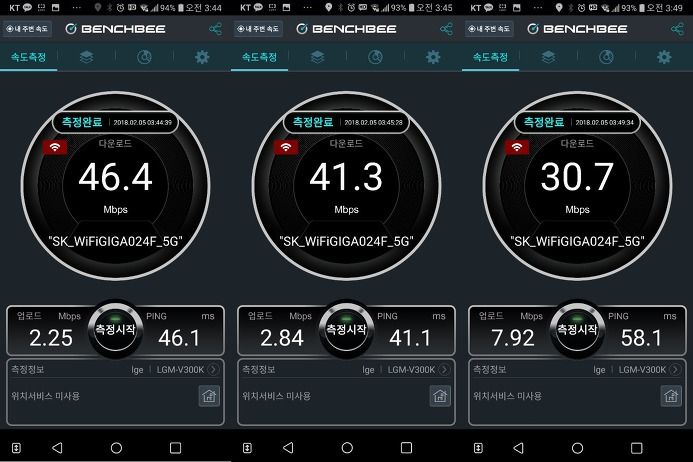Select timestamp 2018.02.05 03:49:34

pyautogui.click(x=604, y=122)
